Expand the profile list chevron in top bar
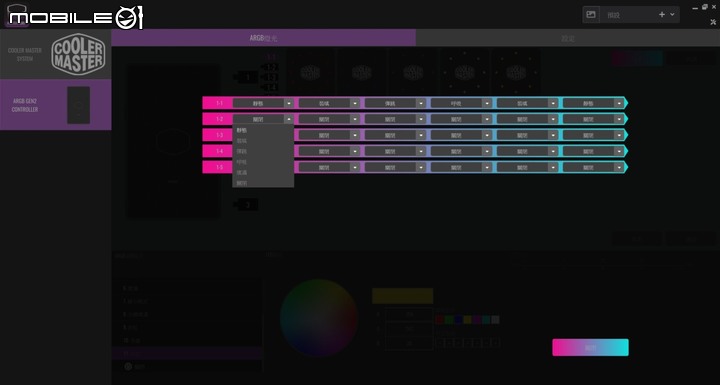 pos(672,15)
